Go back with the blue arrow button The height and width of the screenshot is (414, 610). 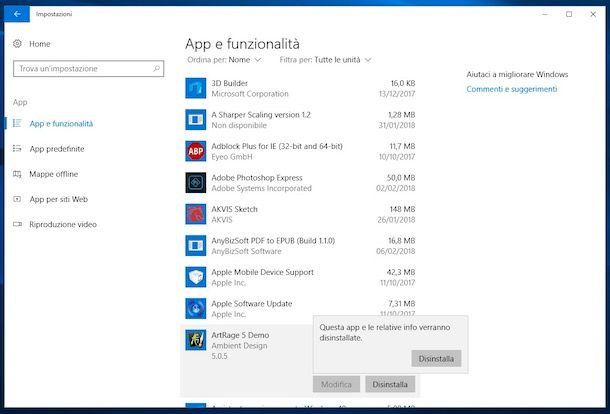pos(17,14)
